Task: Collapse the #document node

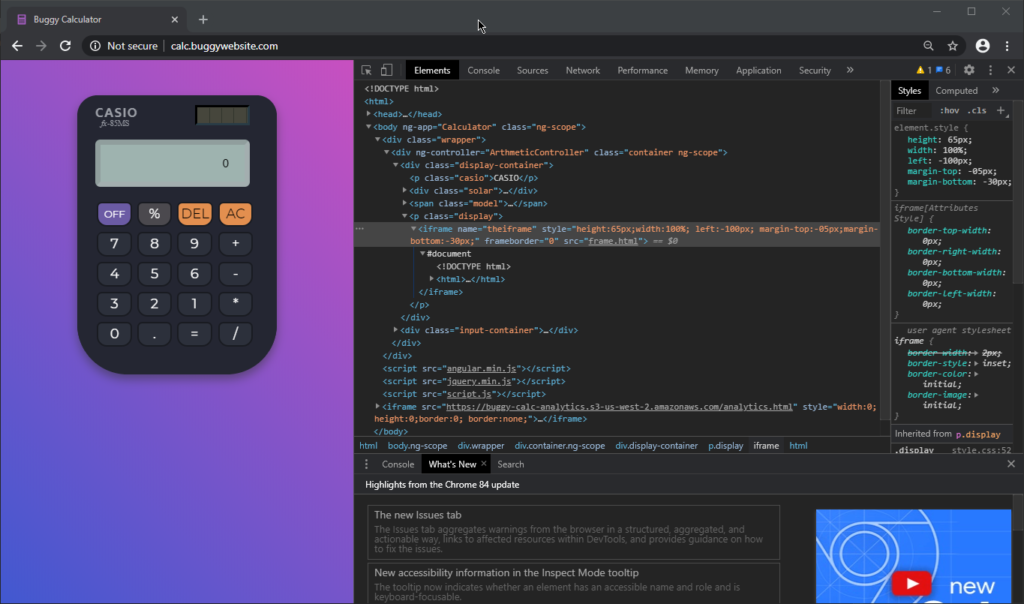Action: pos(423,253)
